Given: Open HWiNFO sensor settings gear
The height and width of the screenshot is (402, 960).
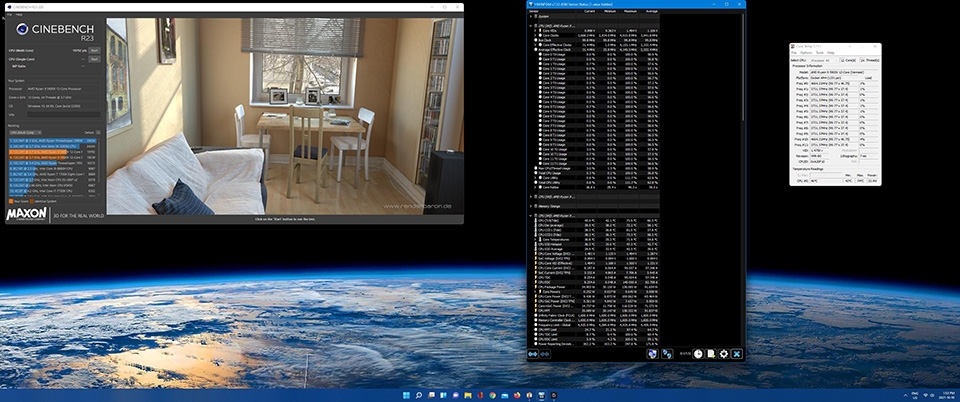Looking at the screenshot, I should tap(724, 354).
